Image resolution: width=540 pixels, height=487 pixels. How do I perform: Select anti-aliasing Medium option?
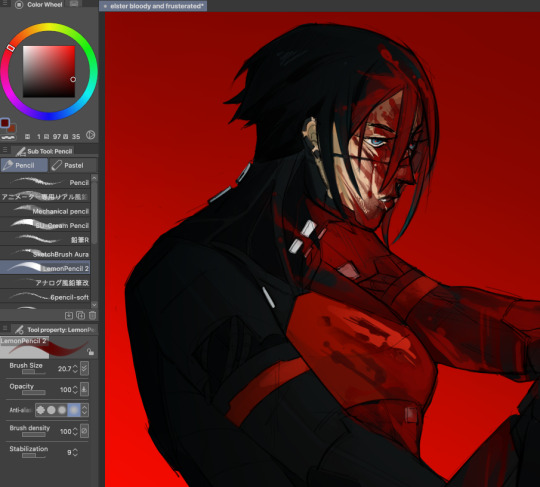[62, 410]
